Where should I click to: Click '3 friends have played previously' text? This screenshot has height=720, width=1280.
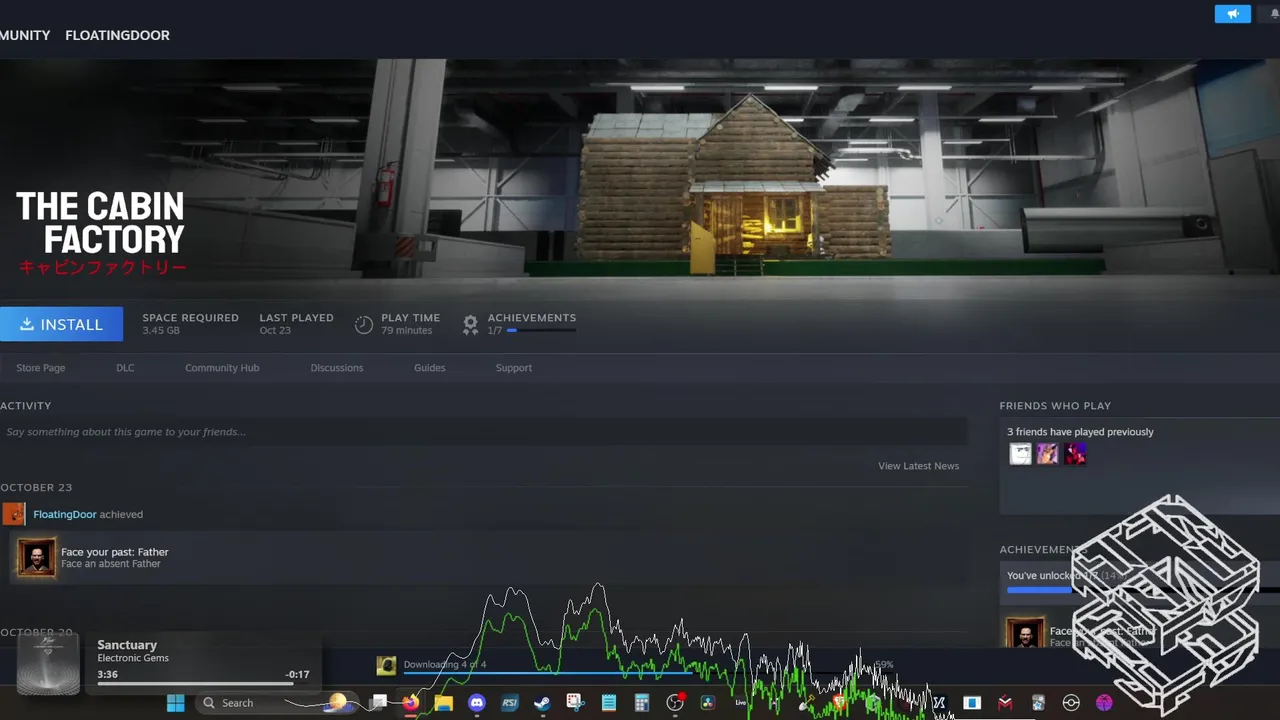pos(1080,432)
